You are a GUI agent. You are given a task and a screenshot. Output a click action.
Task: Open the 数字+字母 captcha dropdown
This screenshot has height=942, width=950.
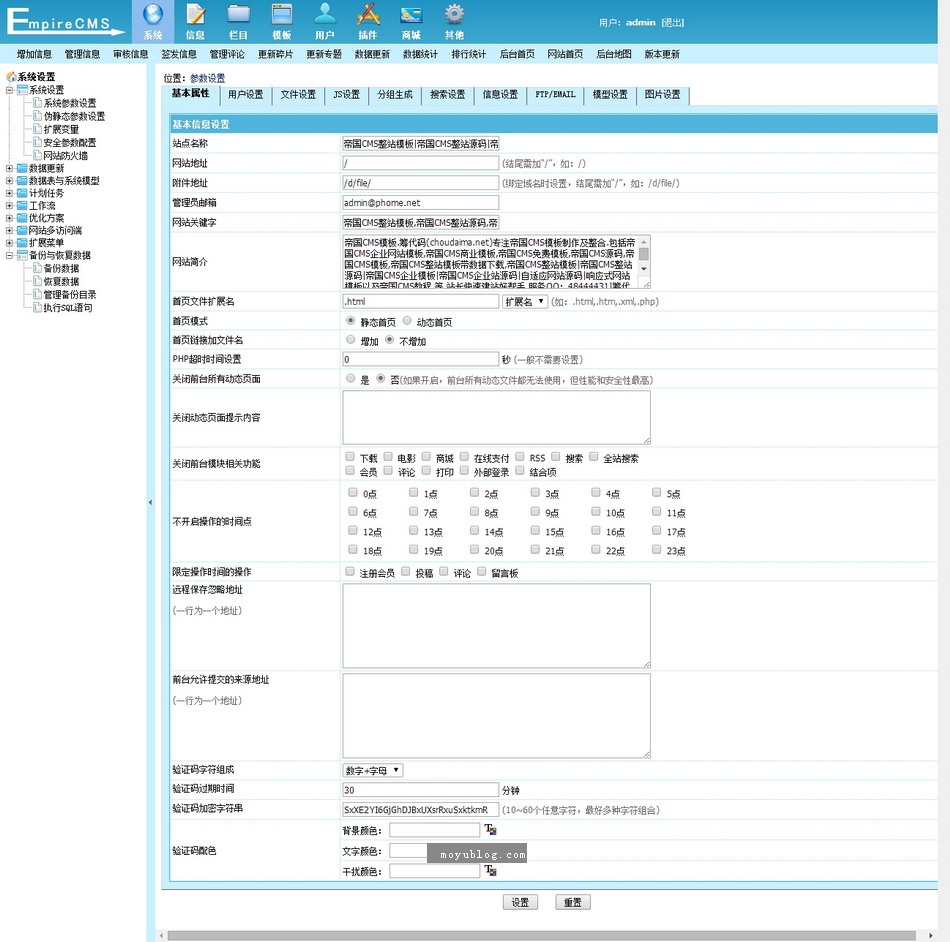(x=373, y=771)
